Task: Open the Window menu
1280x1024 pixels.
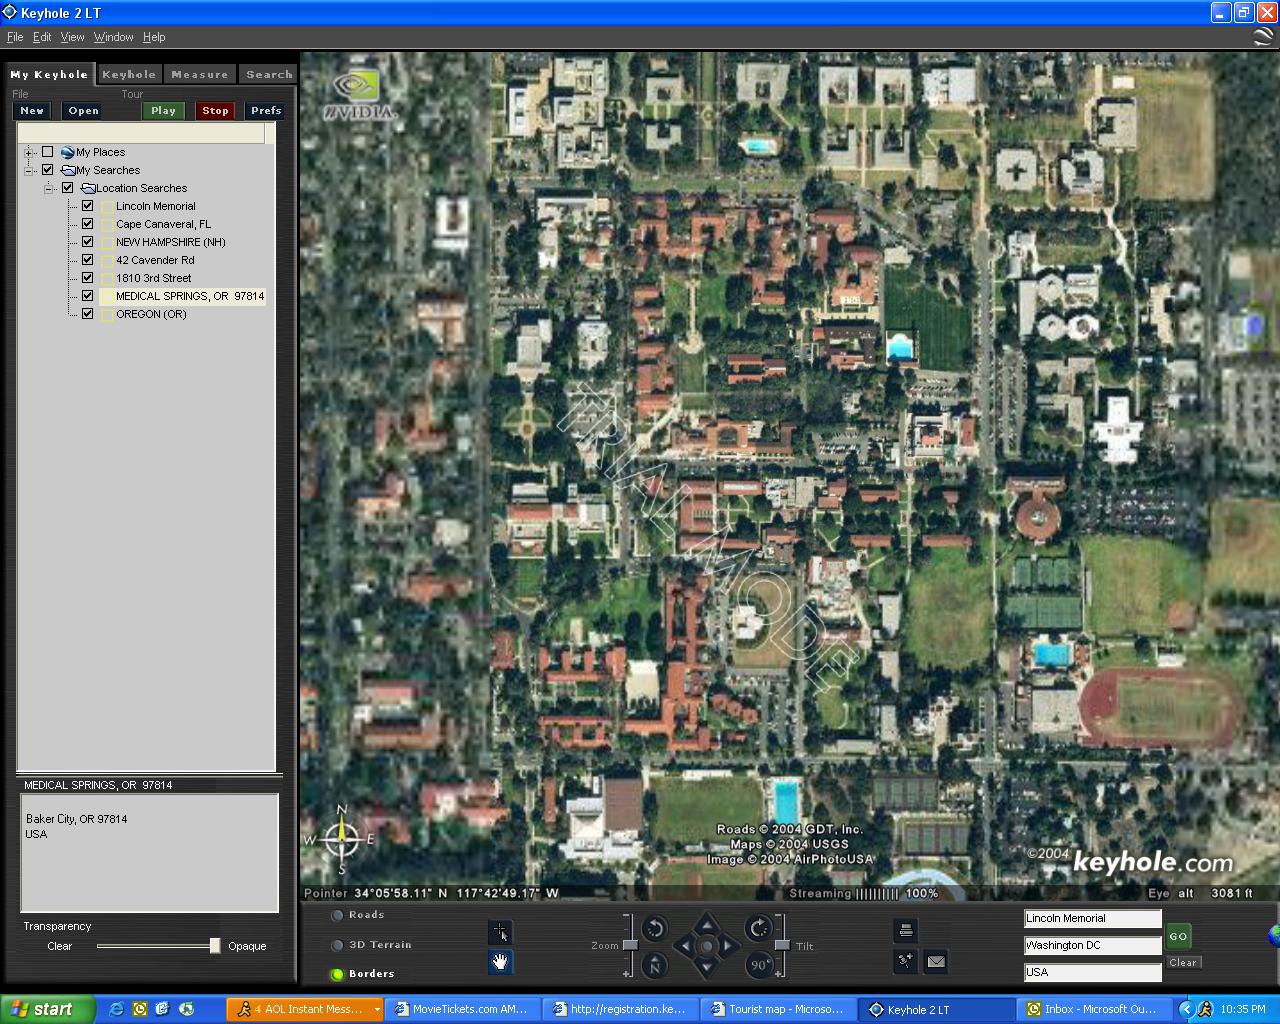Action: (114, 37)
